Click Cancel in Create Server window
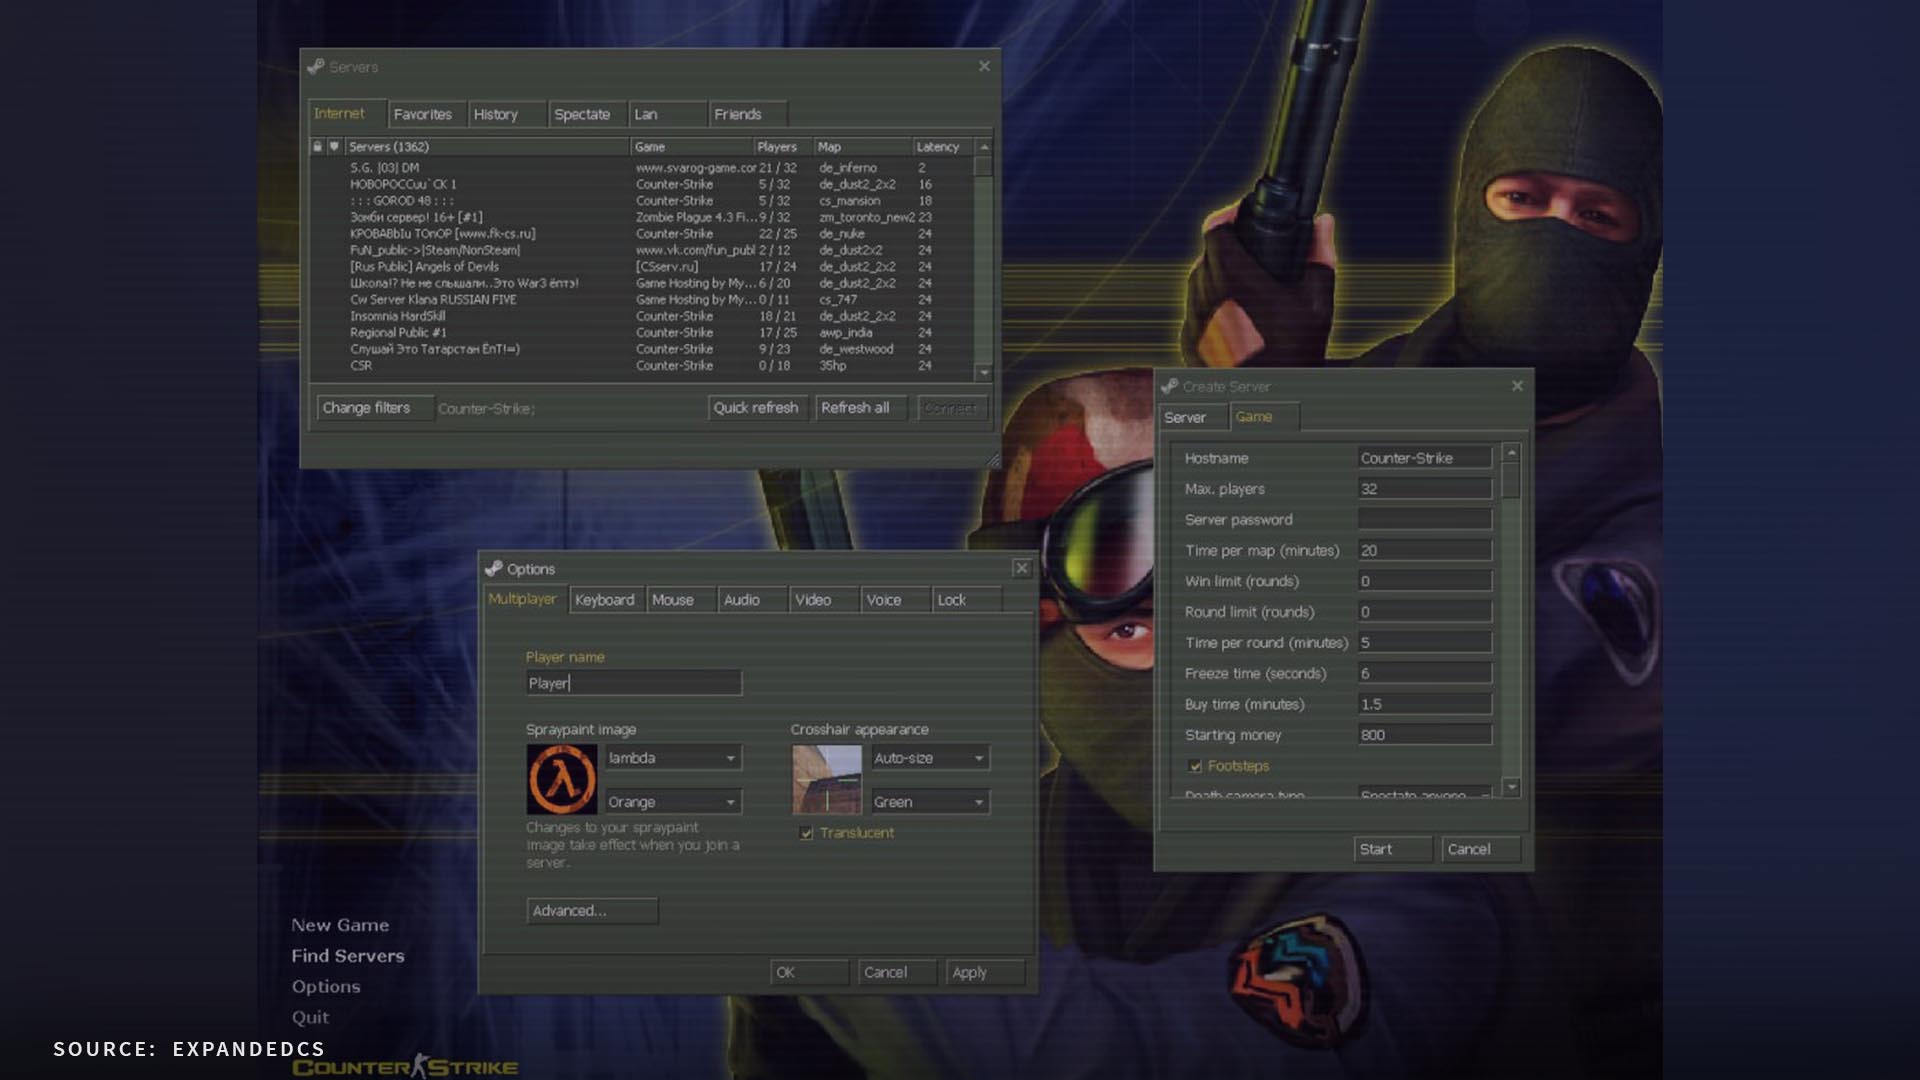The width and height of the screenshot is (1920, 1080). (x=1481, y=849)
